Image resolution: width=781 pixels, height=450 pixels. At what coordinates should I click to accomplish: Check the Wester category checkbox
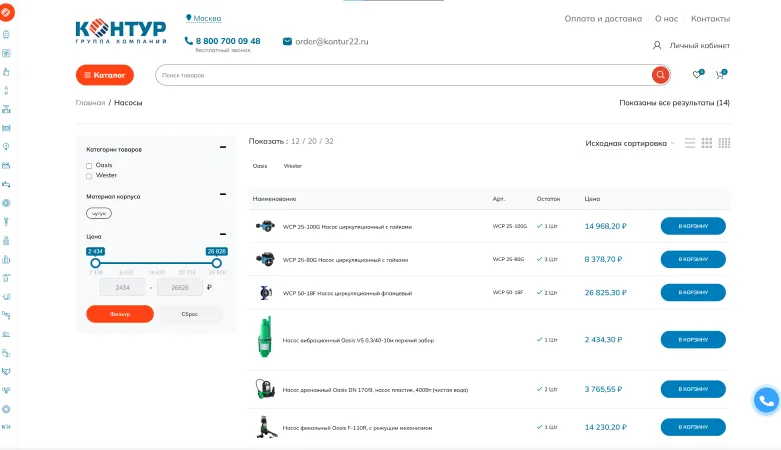point(89,176)
